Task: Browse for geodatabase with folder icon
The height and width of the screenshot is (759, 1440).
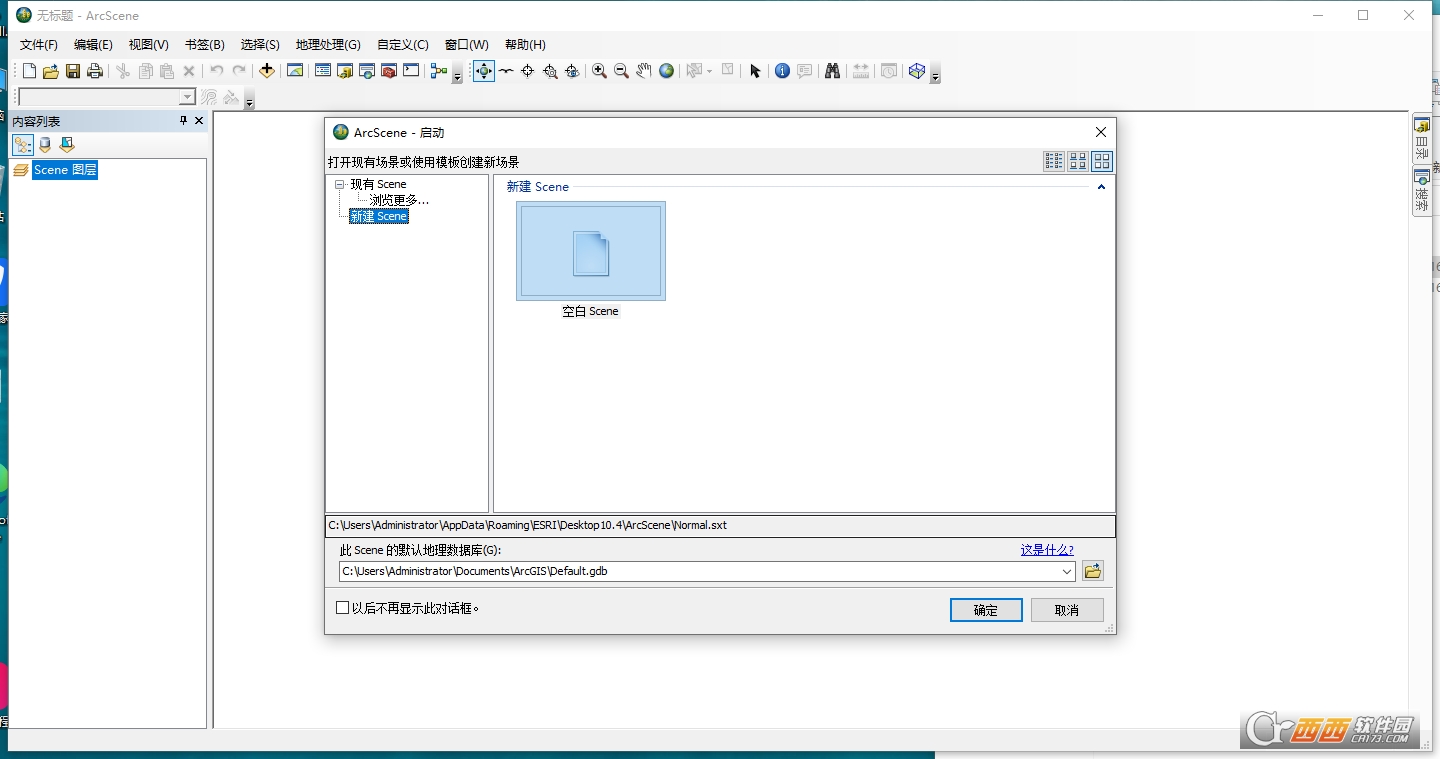Action: point(1092,571)
